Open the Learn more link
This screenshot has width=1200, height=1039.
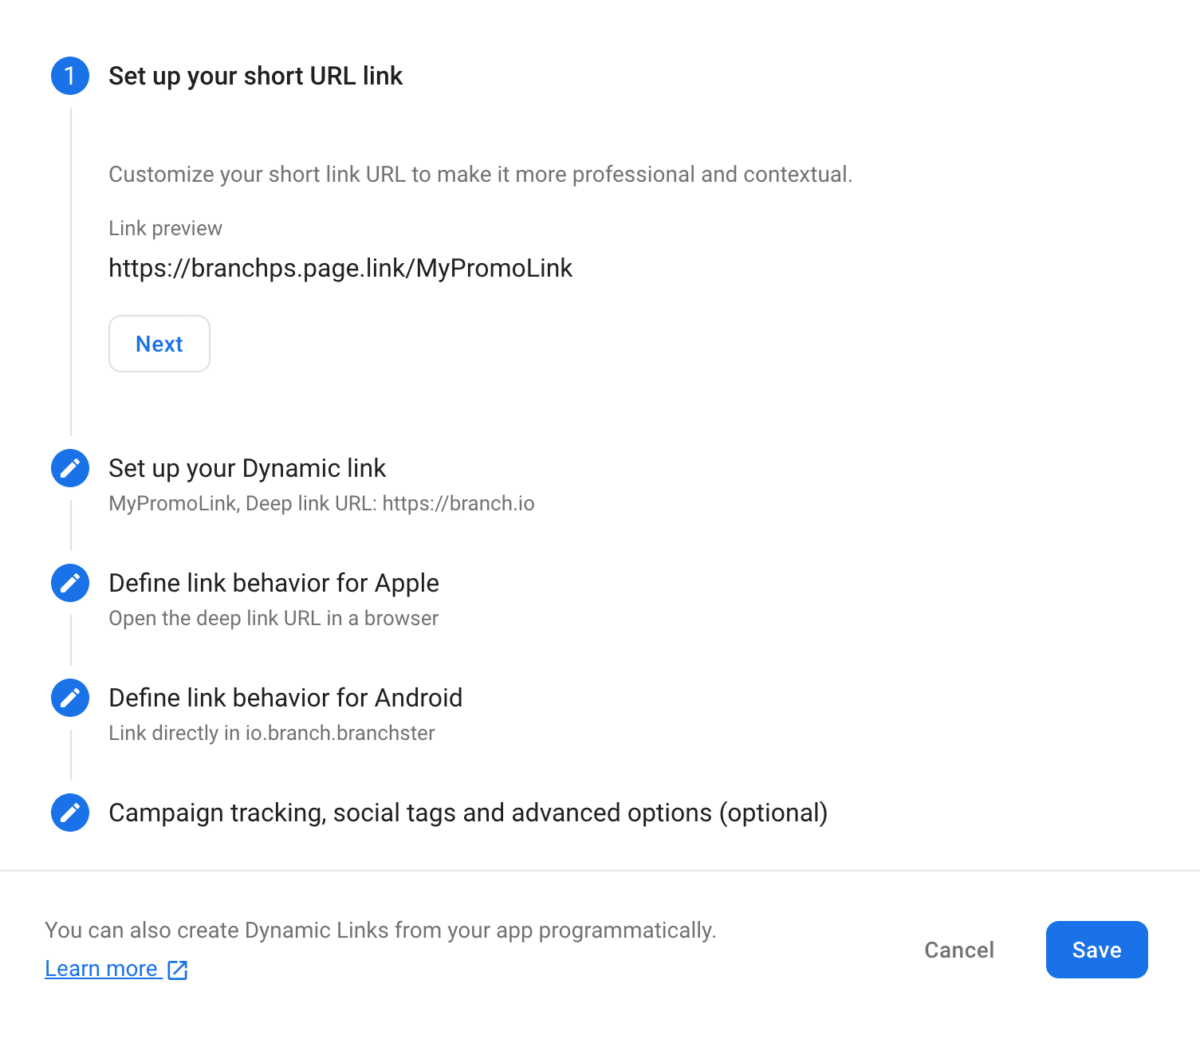click(103, 968)
